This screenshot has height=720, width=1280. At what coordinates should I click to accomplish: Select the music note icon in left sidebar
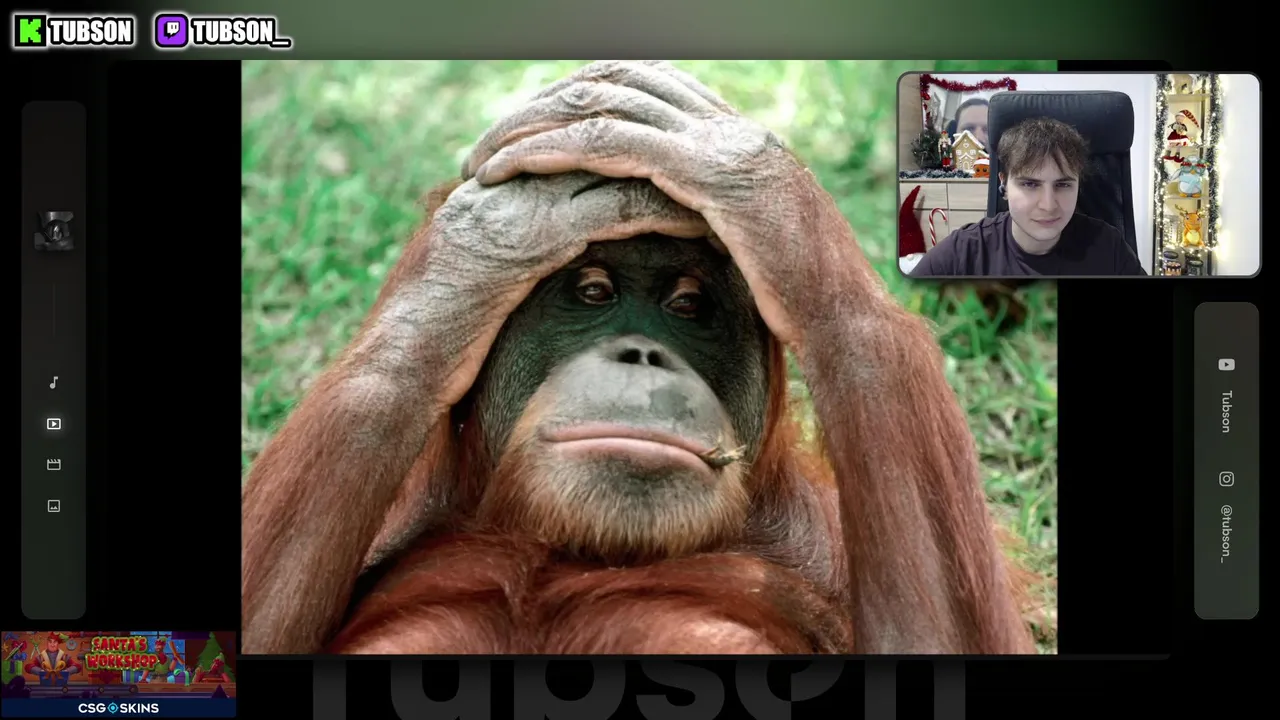54,383
